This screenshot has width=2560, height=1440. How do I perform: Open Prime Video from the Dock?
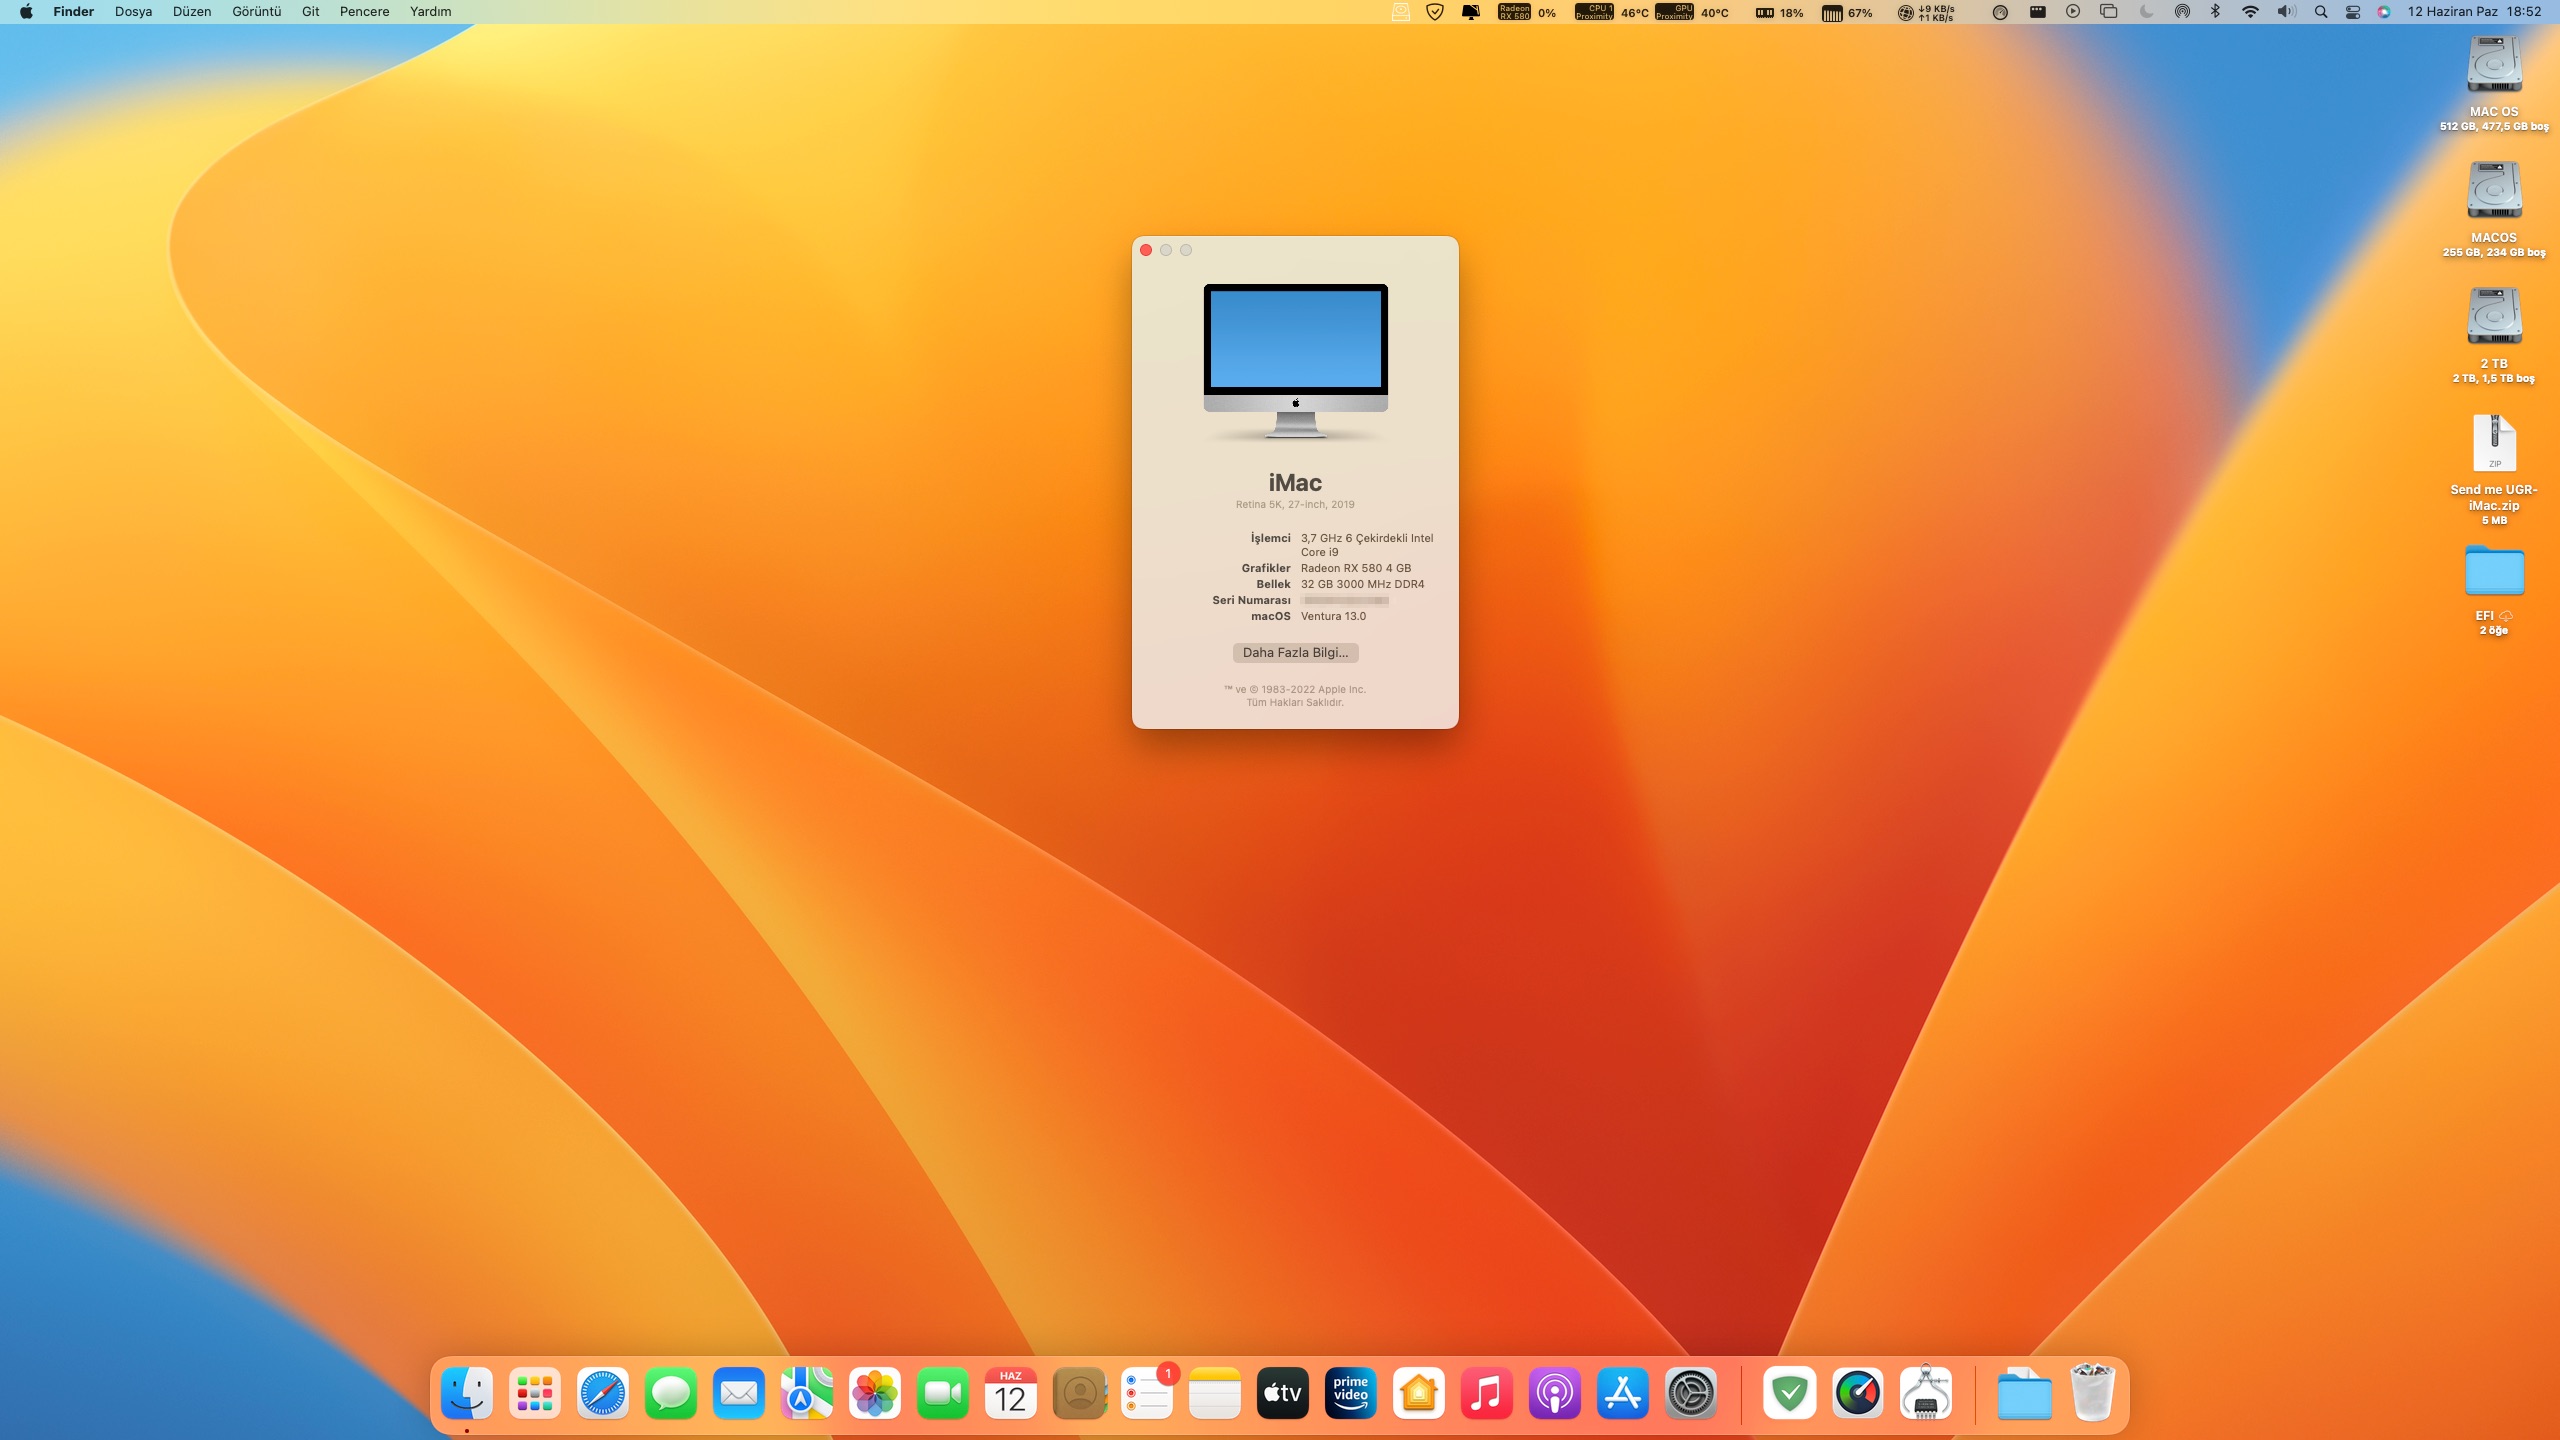pos(1351,1393)
